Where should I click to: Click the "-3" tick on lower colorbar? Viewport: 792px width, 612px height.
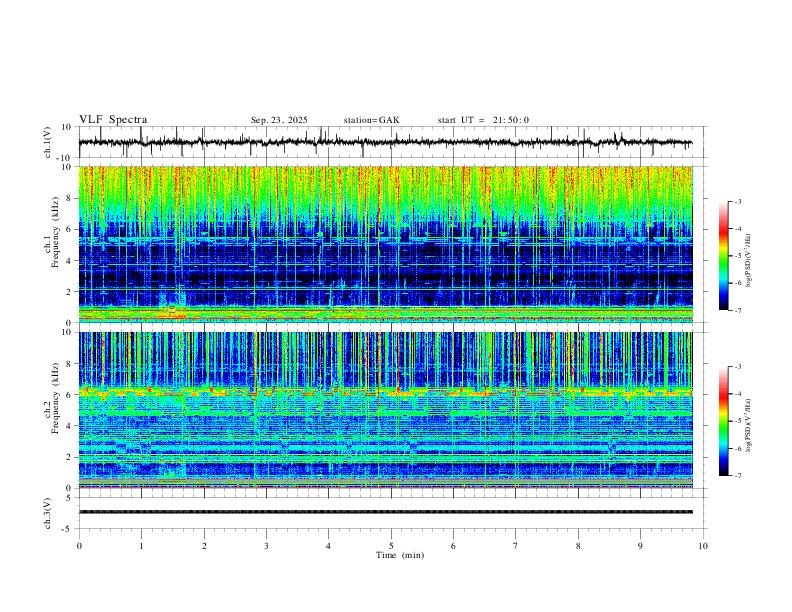738,367
